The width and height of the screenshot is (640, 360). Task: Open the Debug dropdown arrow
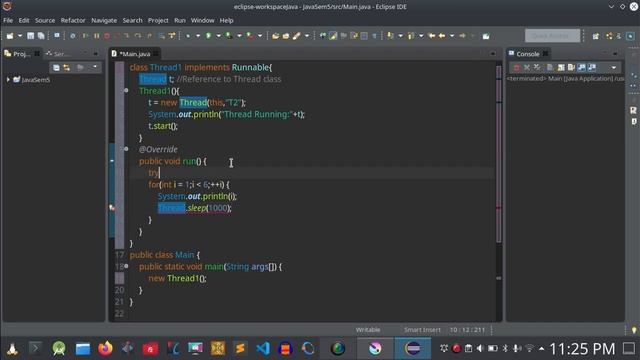point(198,36)
